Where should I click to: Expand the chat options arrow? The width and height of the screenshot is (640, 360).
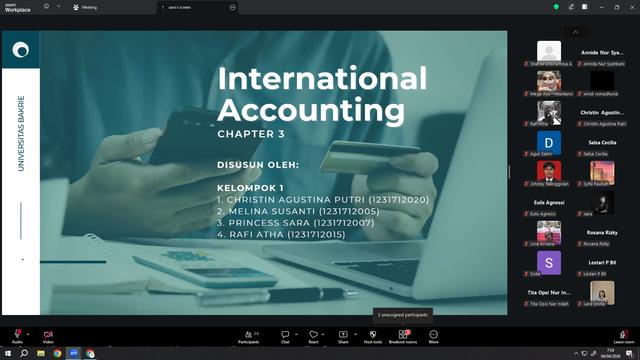click(x=296, y=334)
